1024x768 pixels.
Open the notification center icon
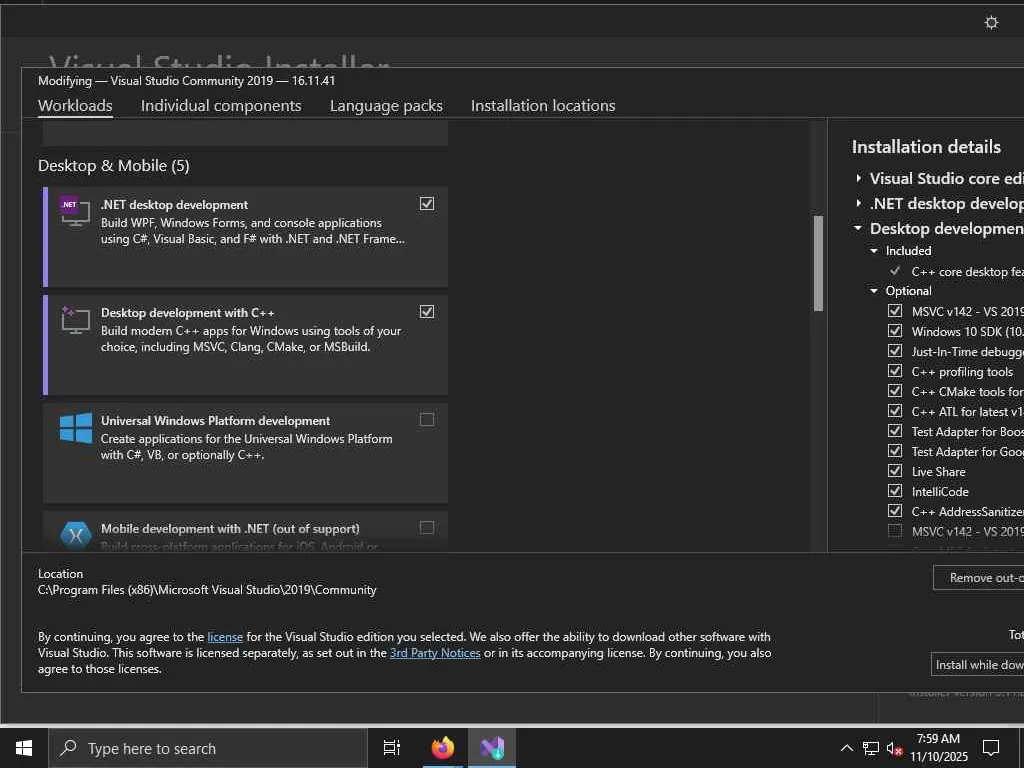(991, 748)
